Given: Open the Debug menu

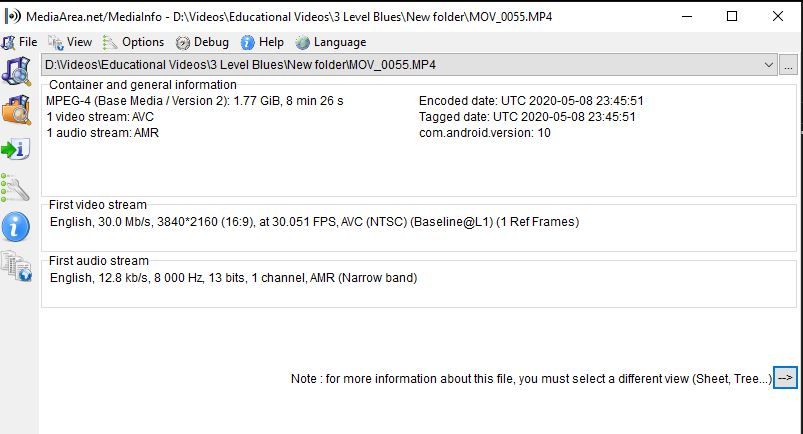Looking at the screenshot, I should (x=202, y=42).
